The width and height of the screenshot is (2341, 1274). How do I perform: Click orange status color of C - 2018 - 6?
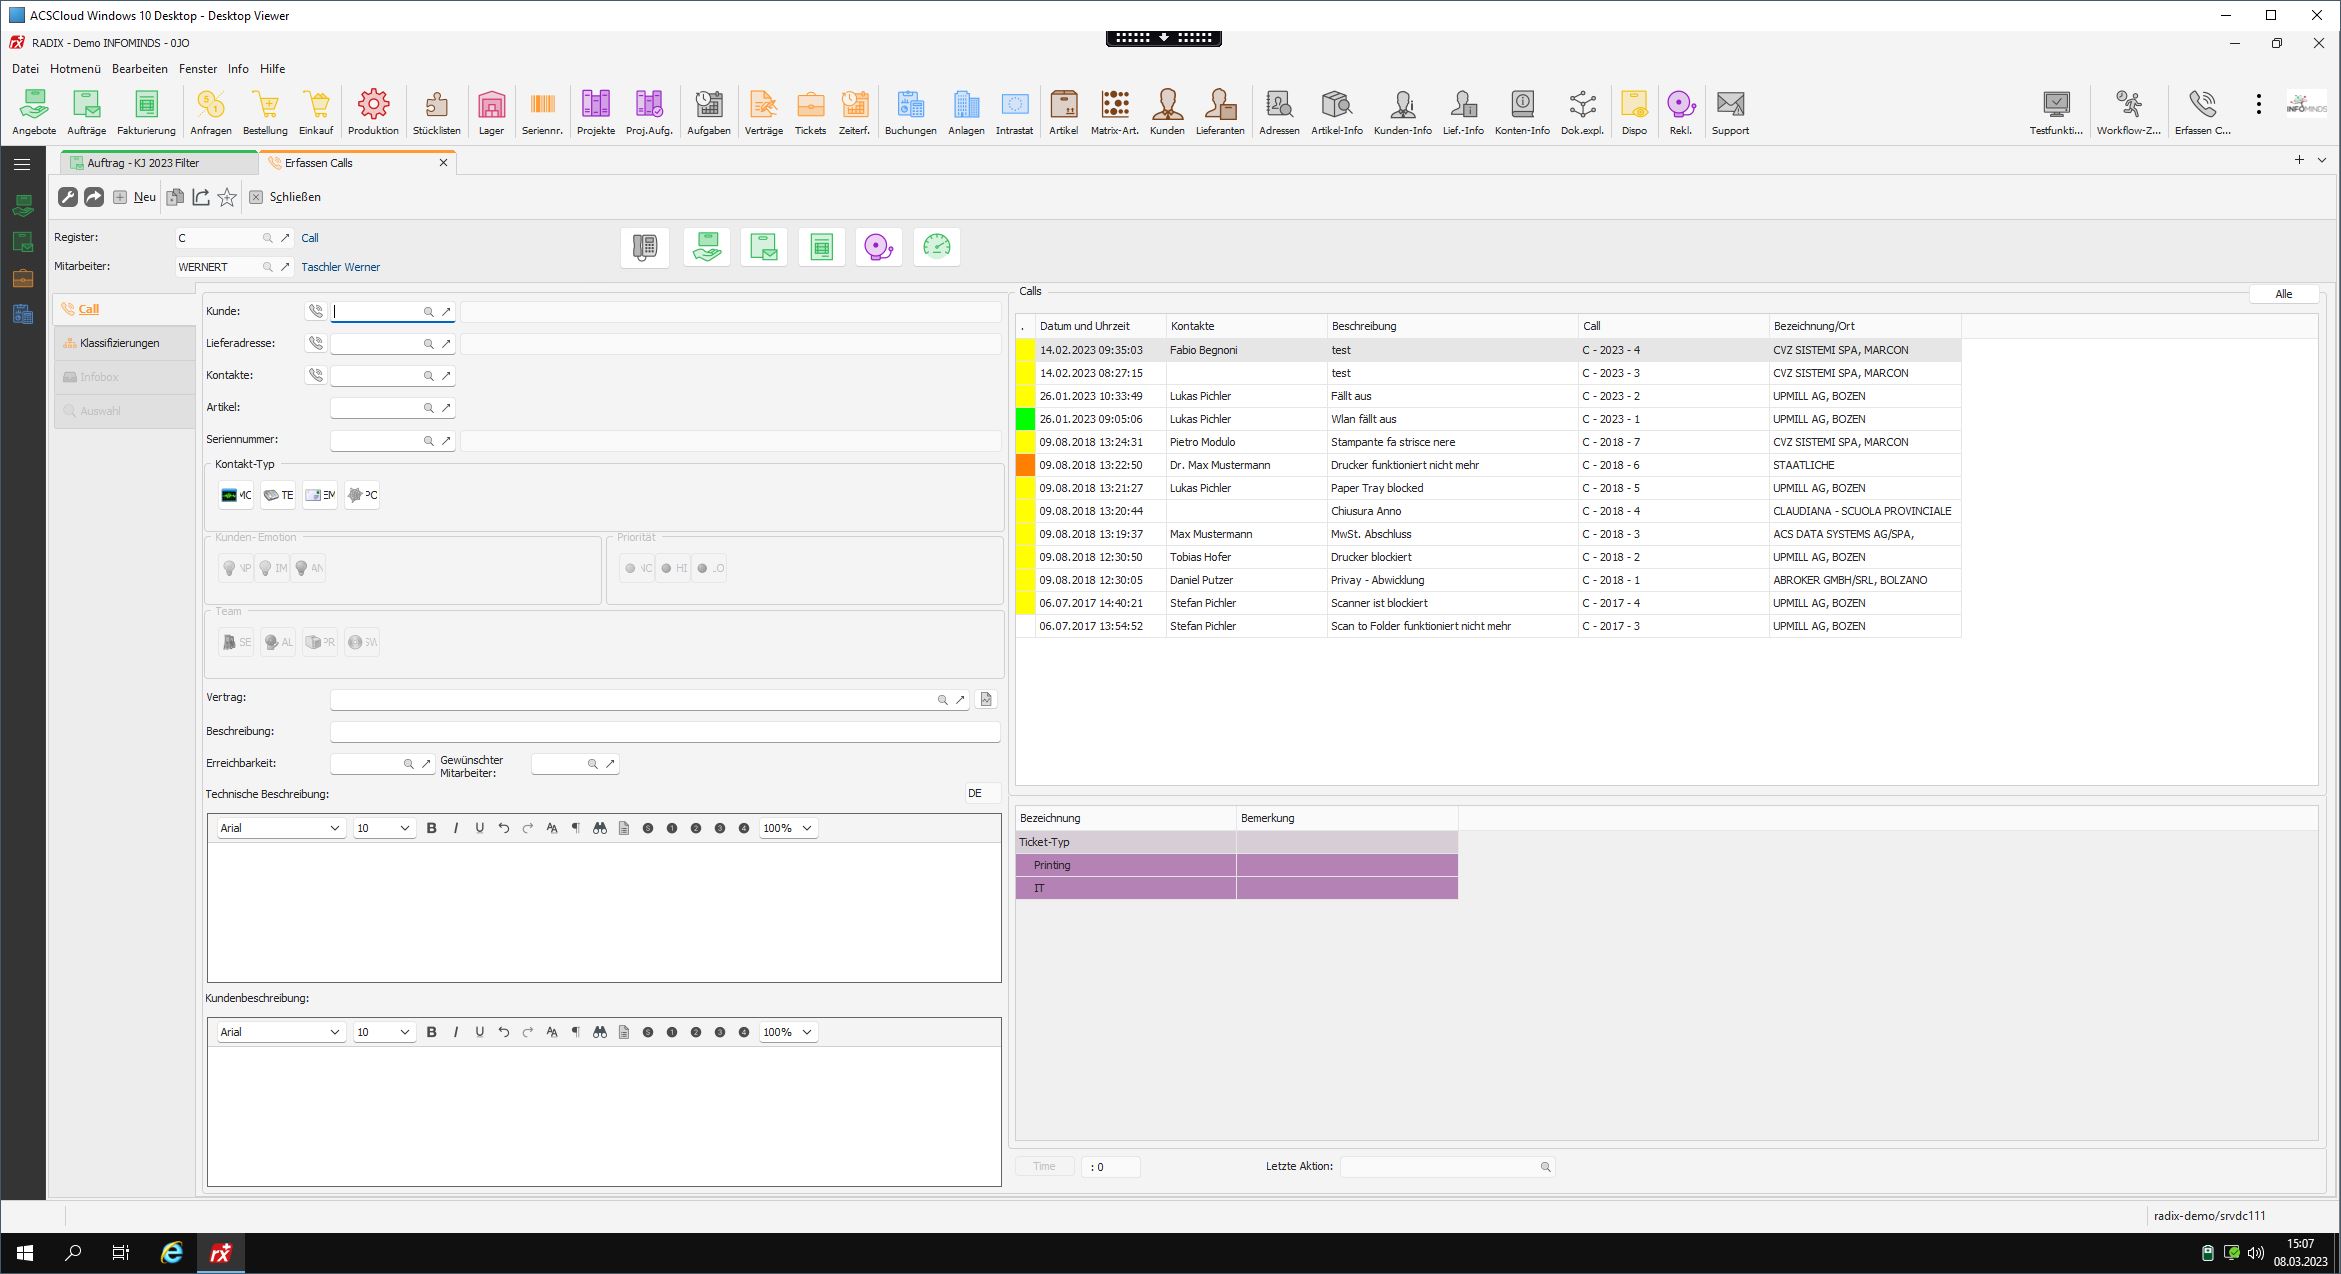tap(1025, 465)
